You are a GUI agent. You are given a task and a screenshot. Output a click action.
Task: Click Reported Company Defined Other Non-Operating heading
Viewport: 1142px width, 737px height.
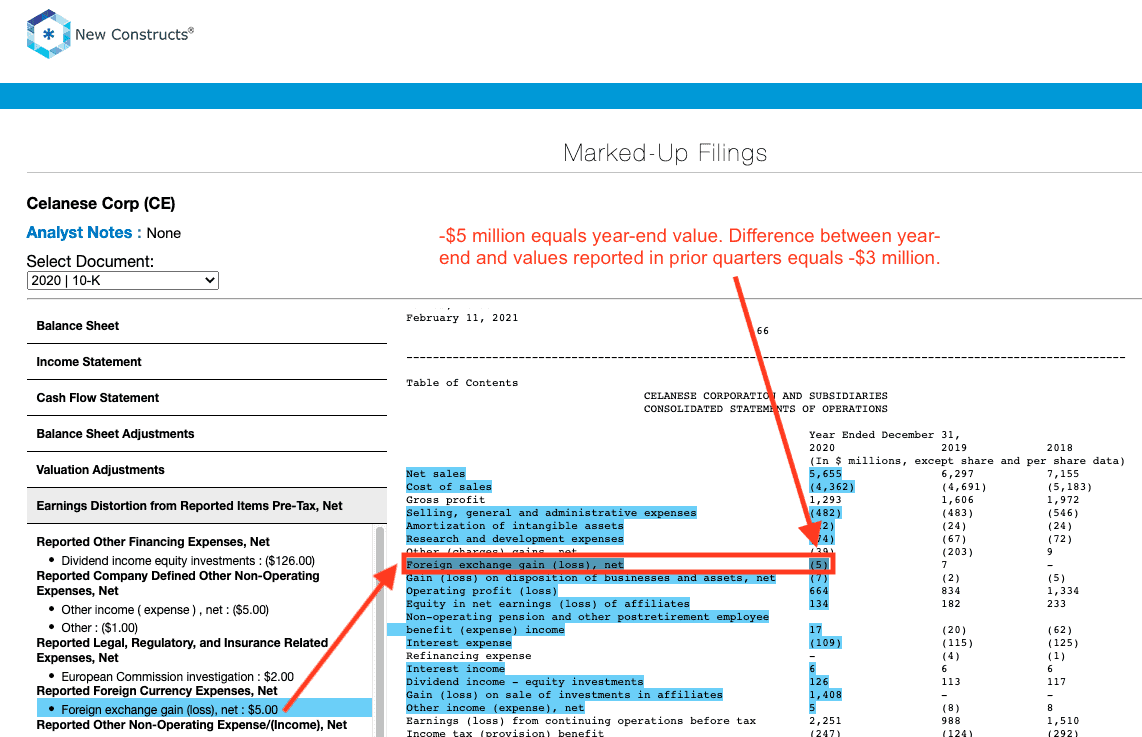178,583
